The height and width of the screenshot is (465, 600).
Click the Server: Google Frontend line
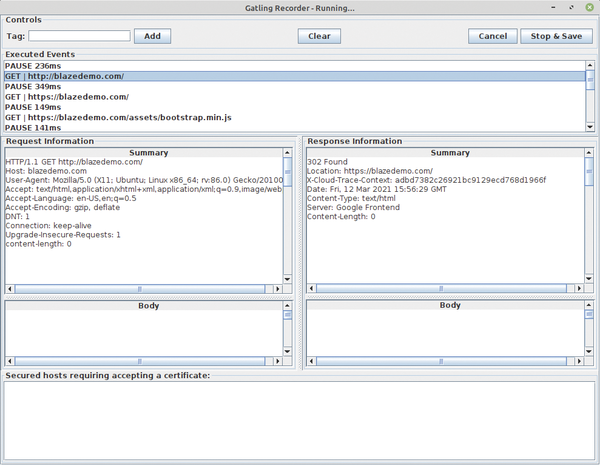coord(353,207)
